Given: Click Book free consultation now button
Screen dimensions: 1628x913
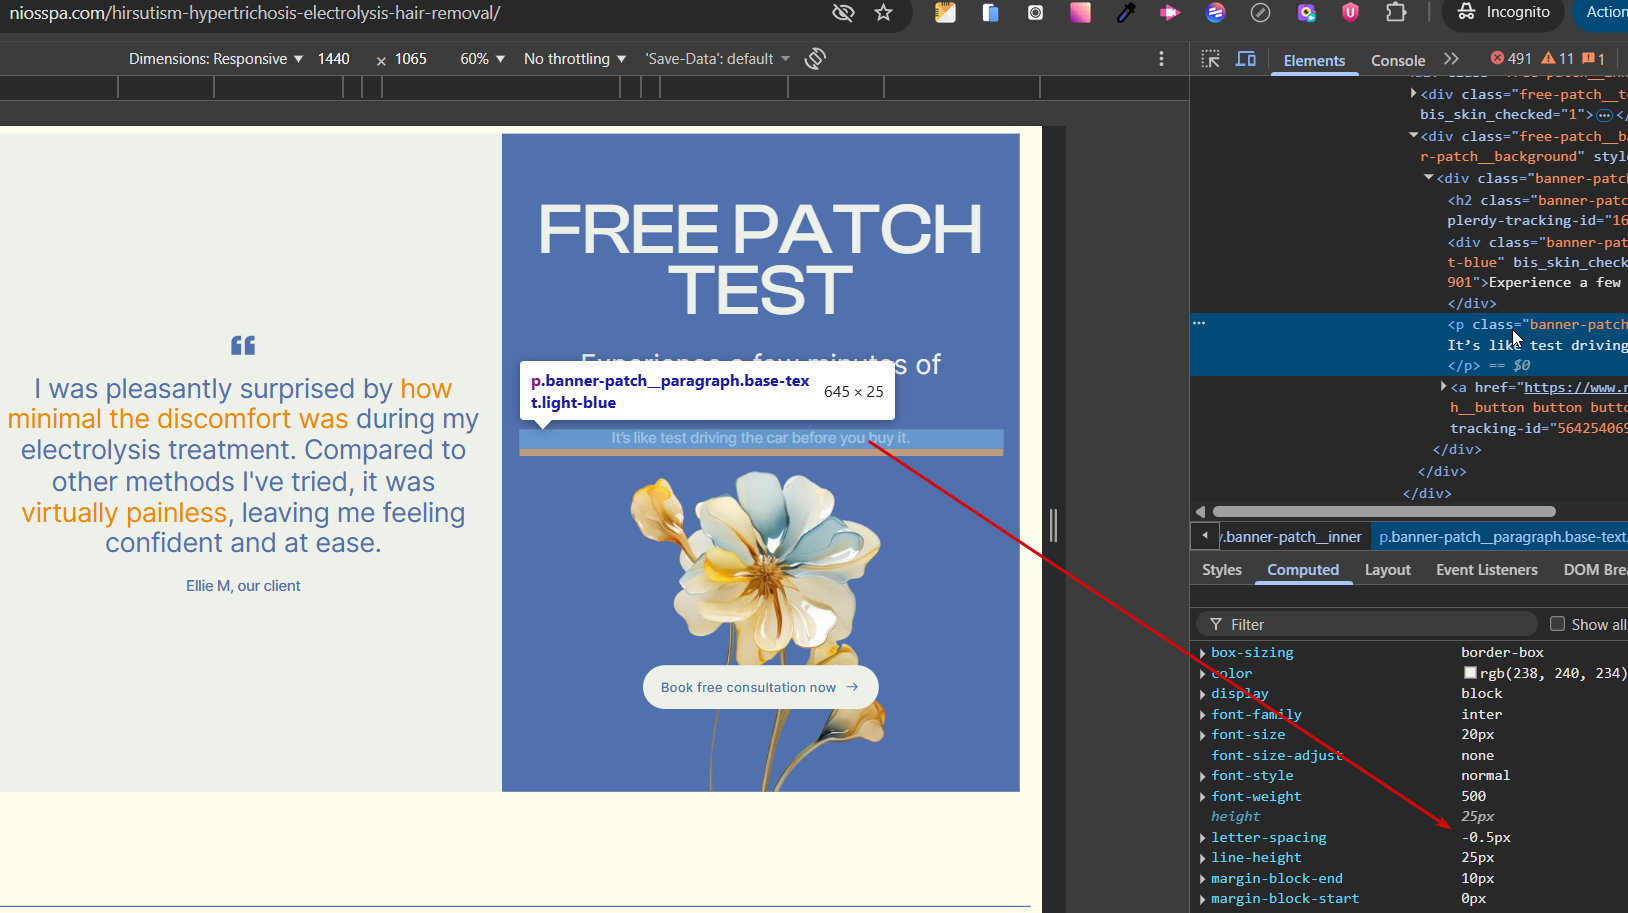Looking at the screenshot, I should [760, 687].
